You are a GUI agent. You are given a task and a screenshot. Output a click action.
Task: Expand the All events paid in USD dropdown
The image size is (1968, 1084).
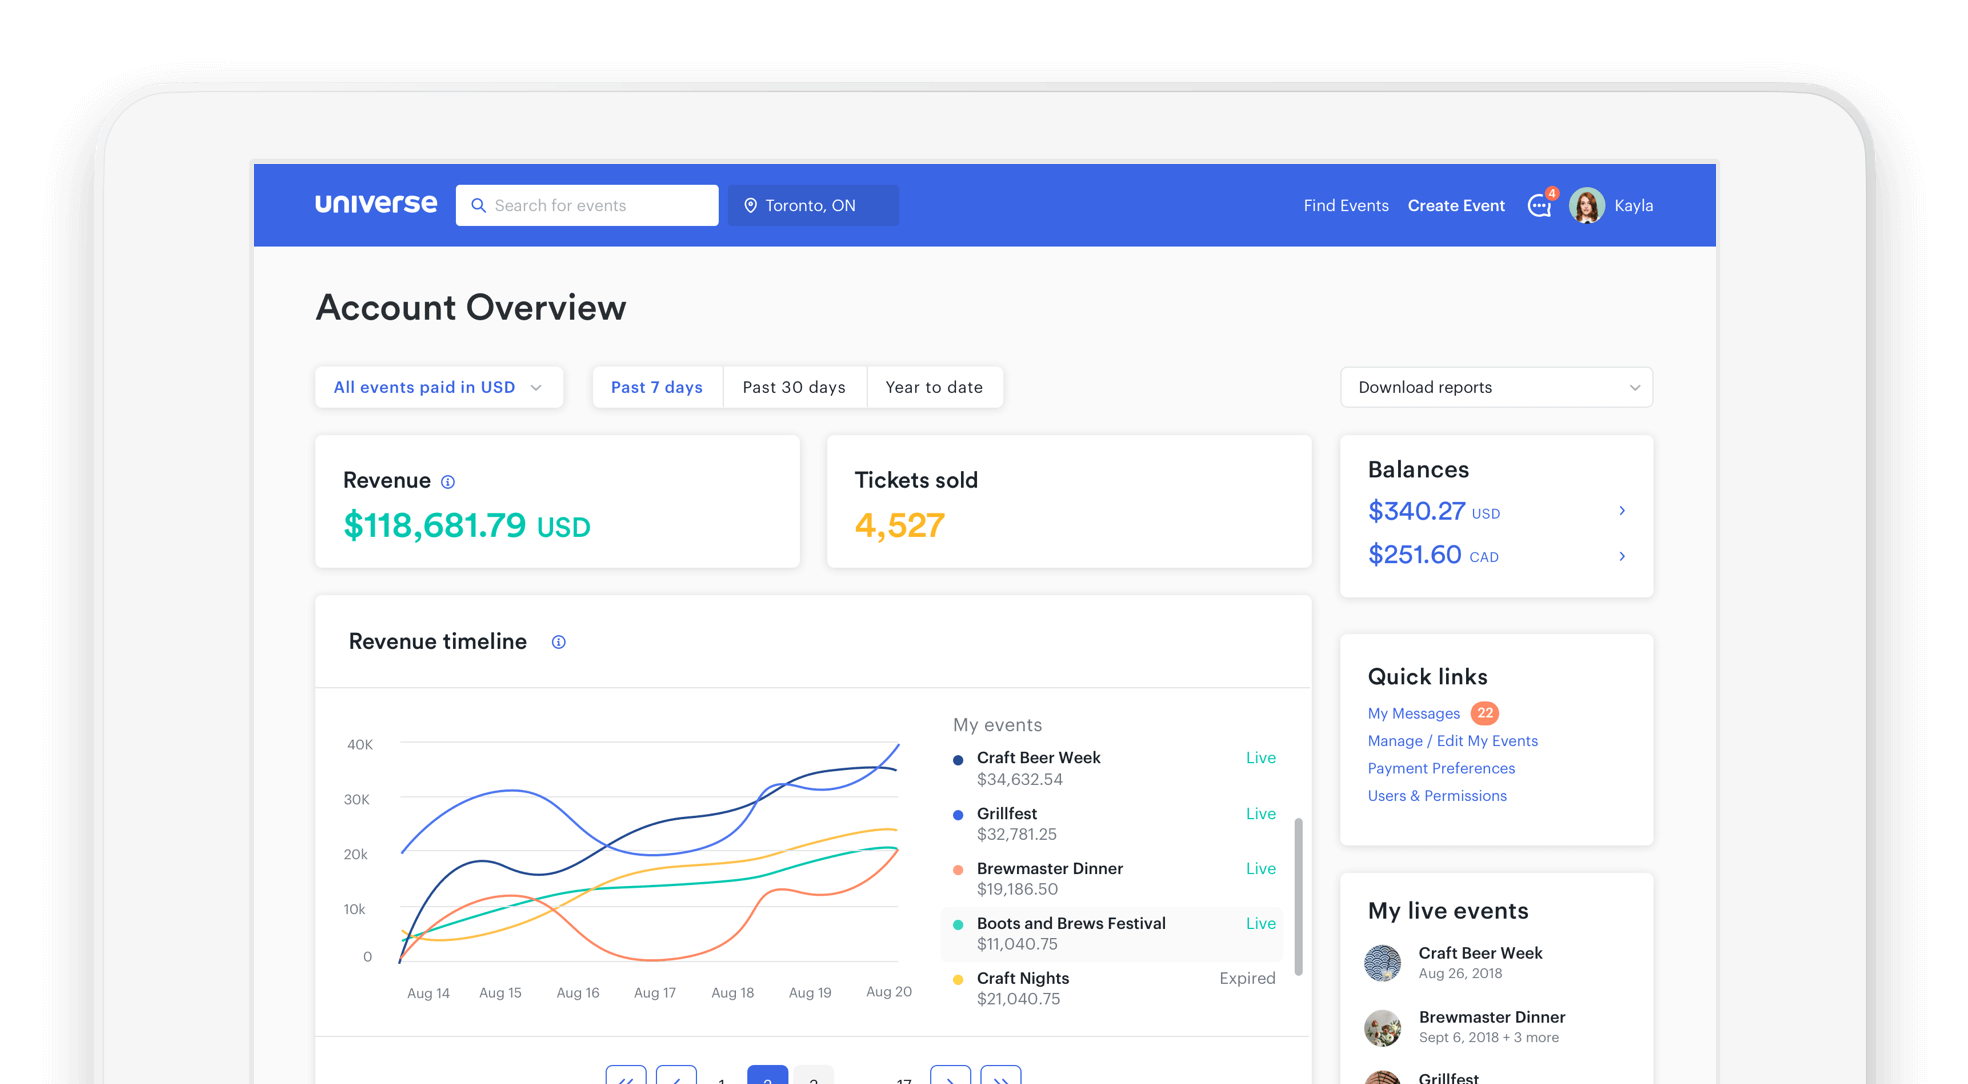point(439,387)
